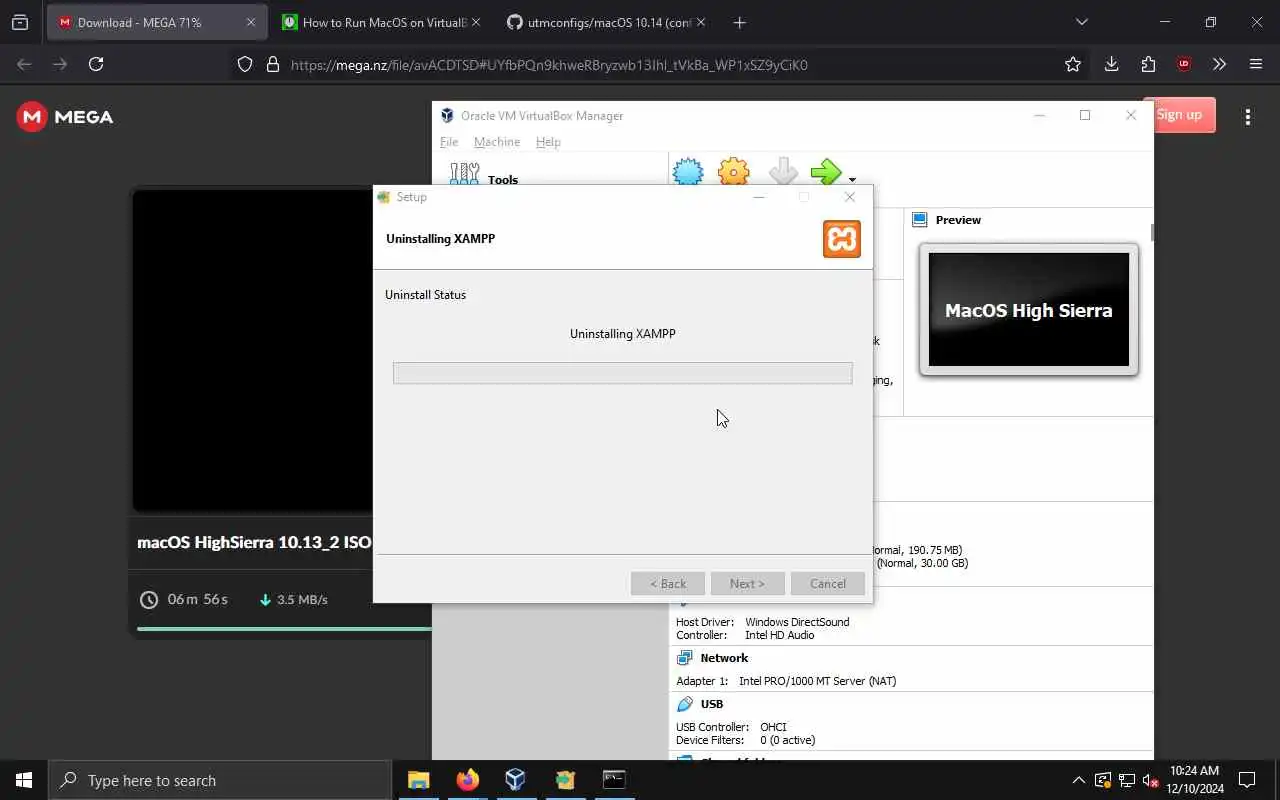The image size is (1280, 800).
Task: Click the USB section header icon
Action: pos(685,704)
